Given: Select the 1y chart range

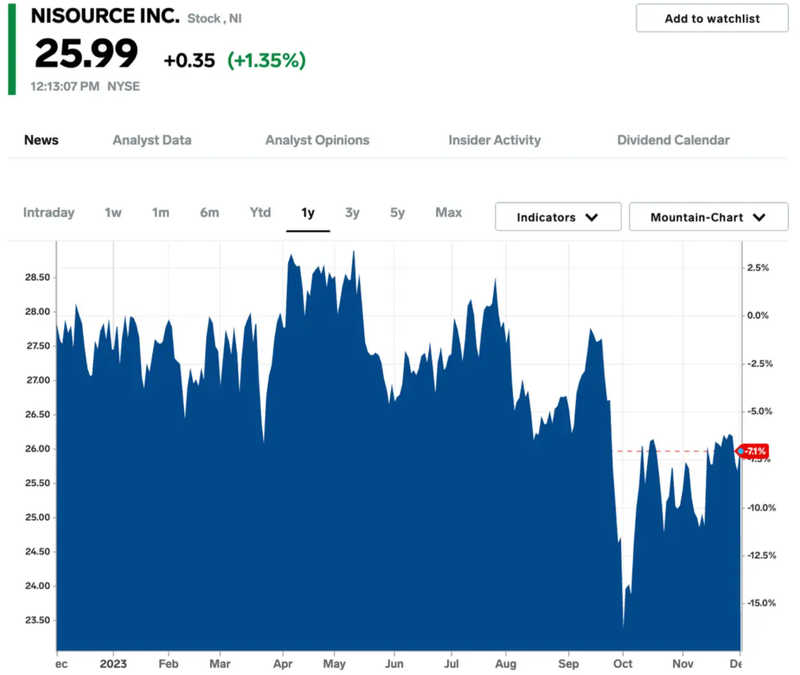Looking at the screenshot, I should click(x=308, y=212).
